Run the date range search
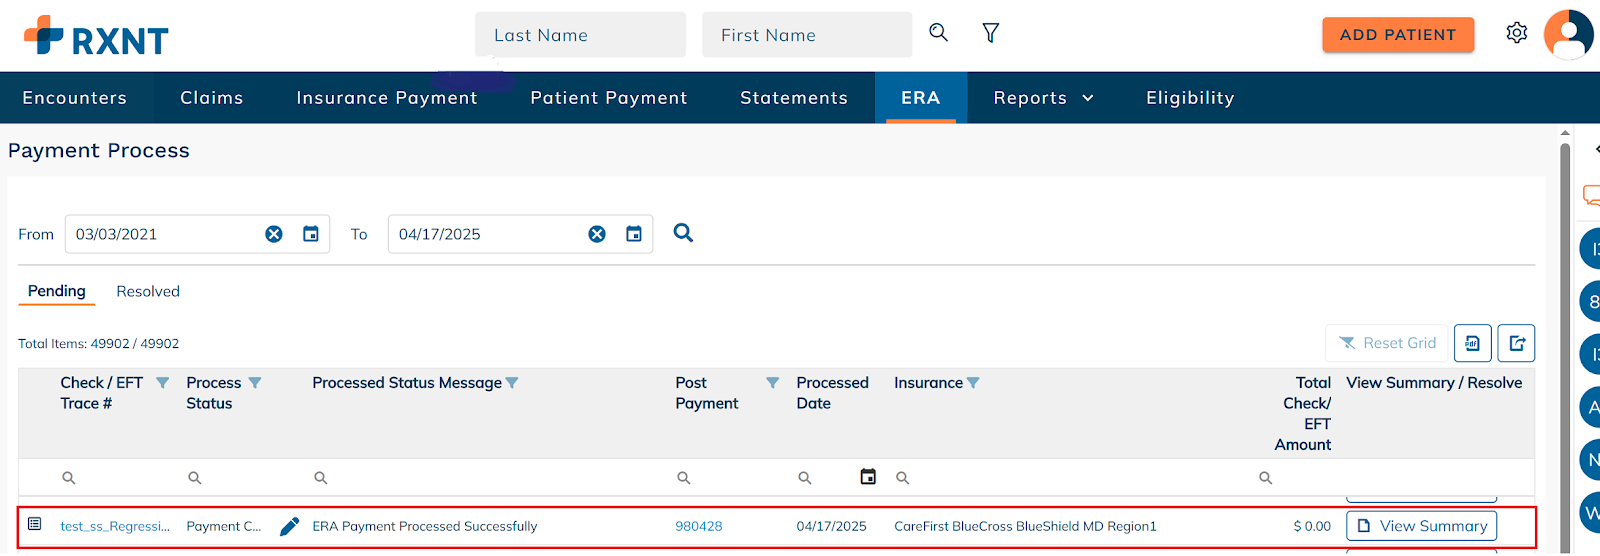This screenshot has height=556, width=1600. pos(683,233)
